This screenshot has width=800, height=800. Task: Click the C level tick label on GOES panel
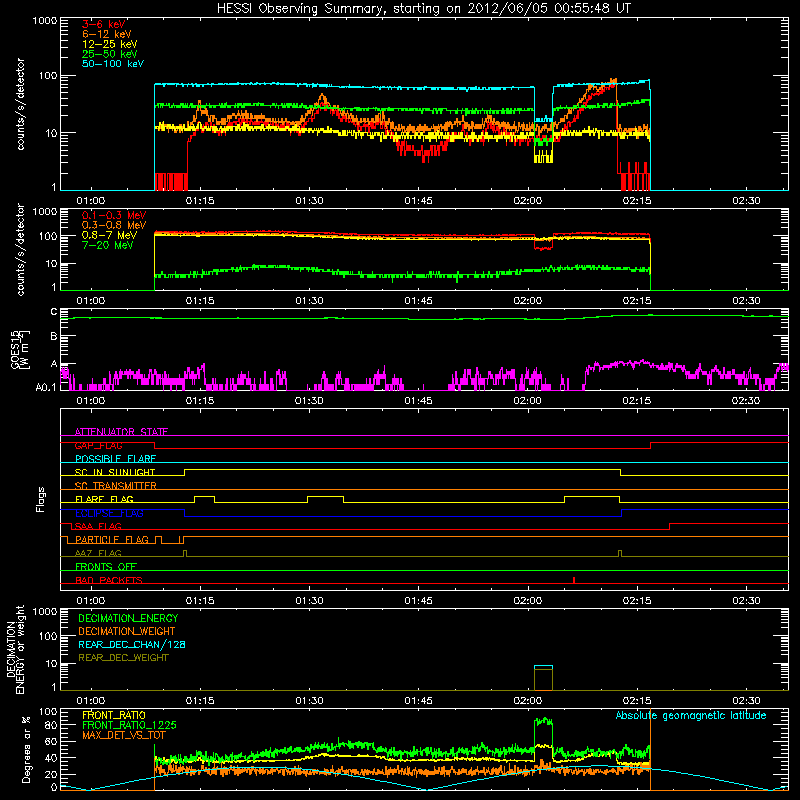tap(54, 312)
